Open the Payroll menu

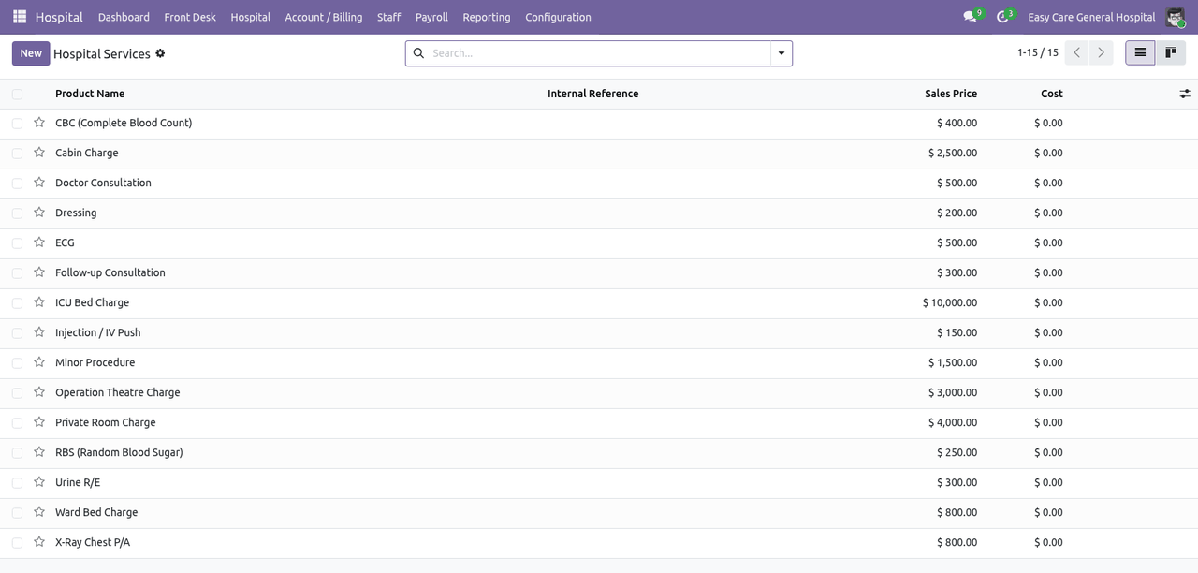[x=432, y=17]
